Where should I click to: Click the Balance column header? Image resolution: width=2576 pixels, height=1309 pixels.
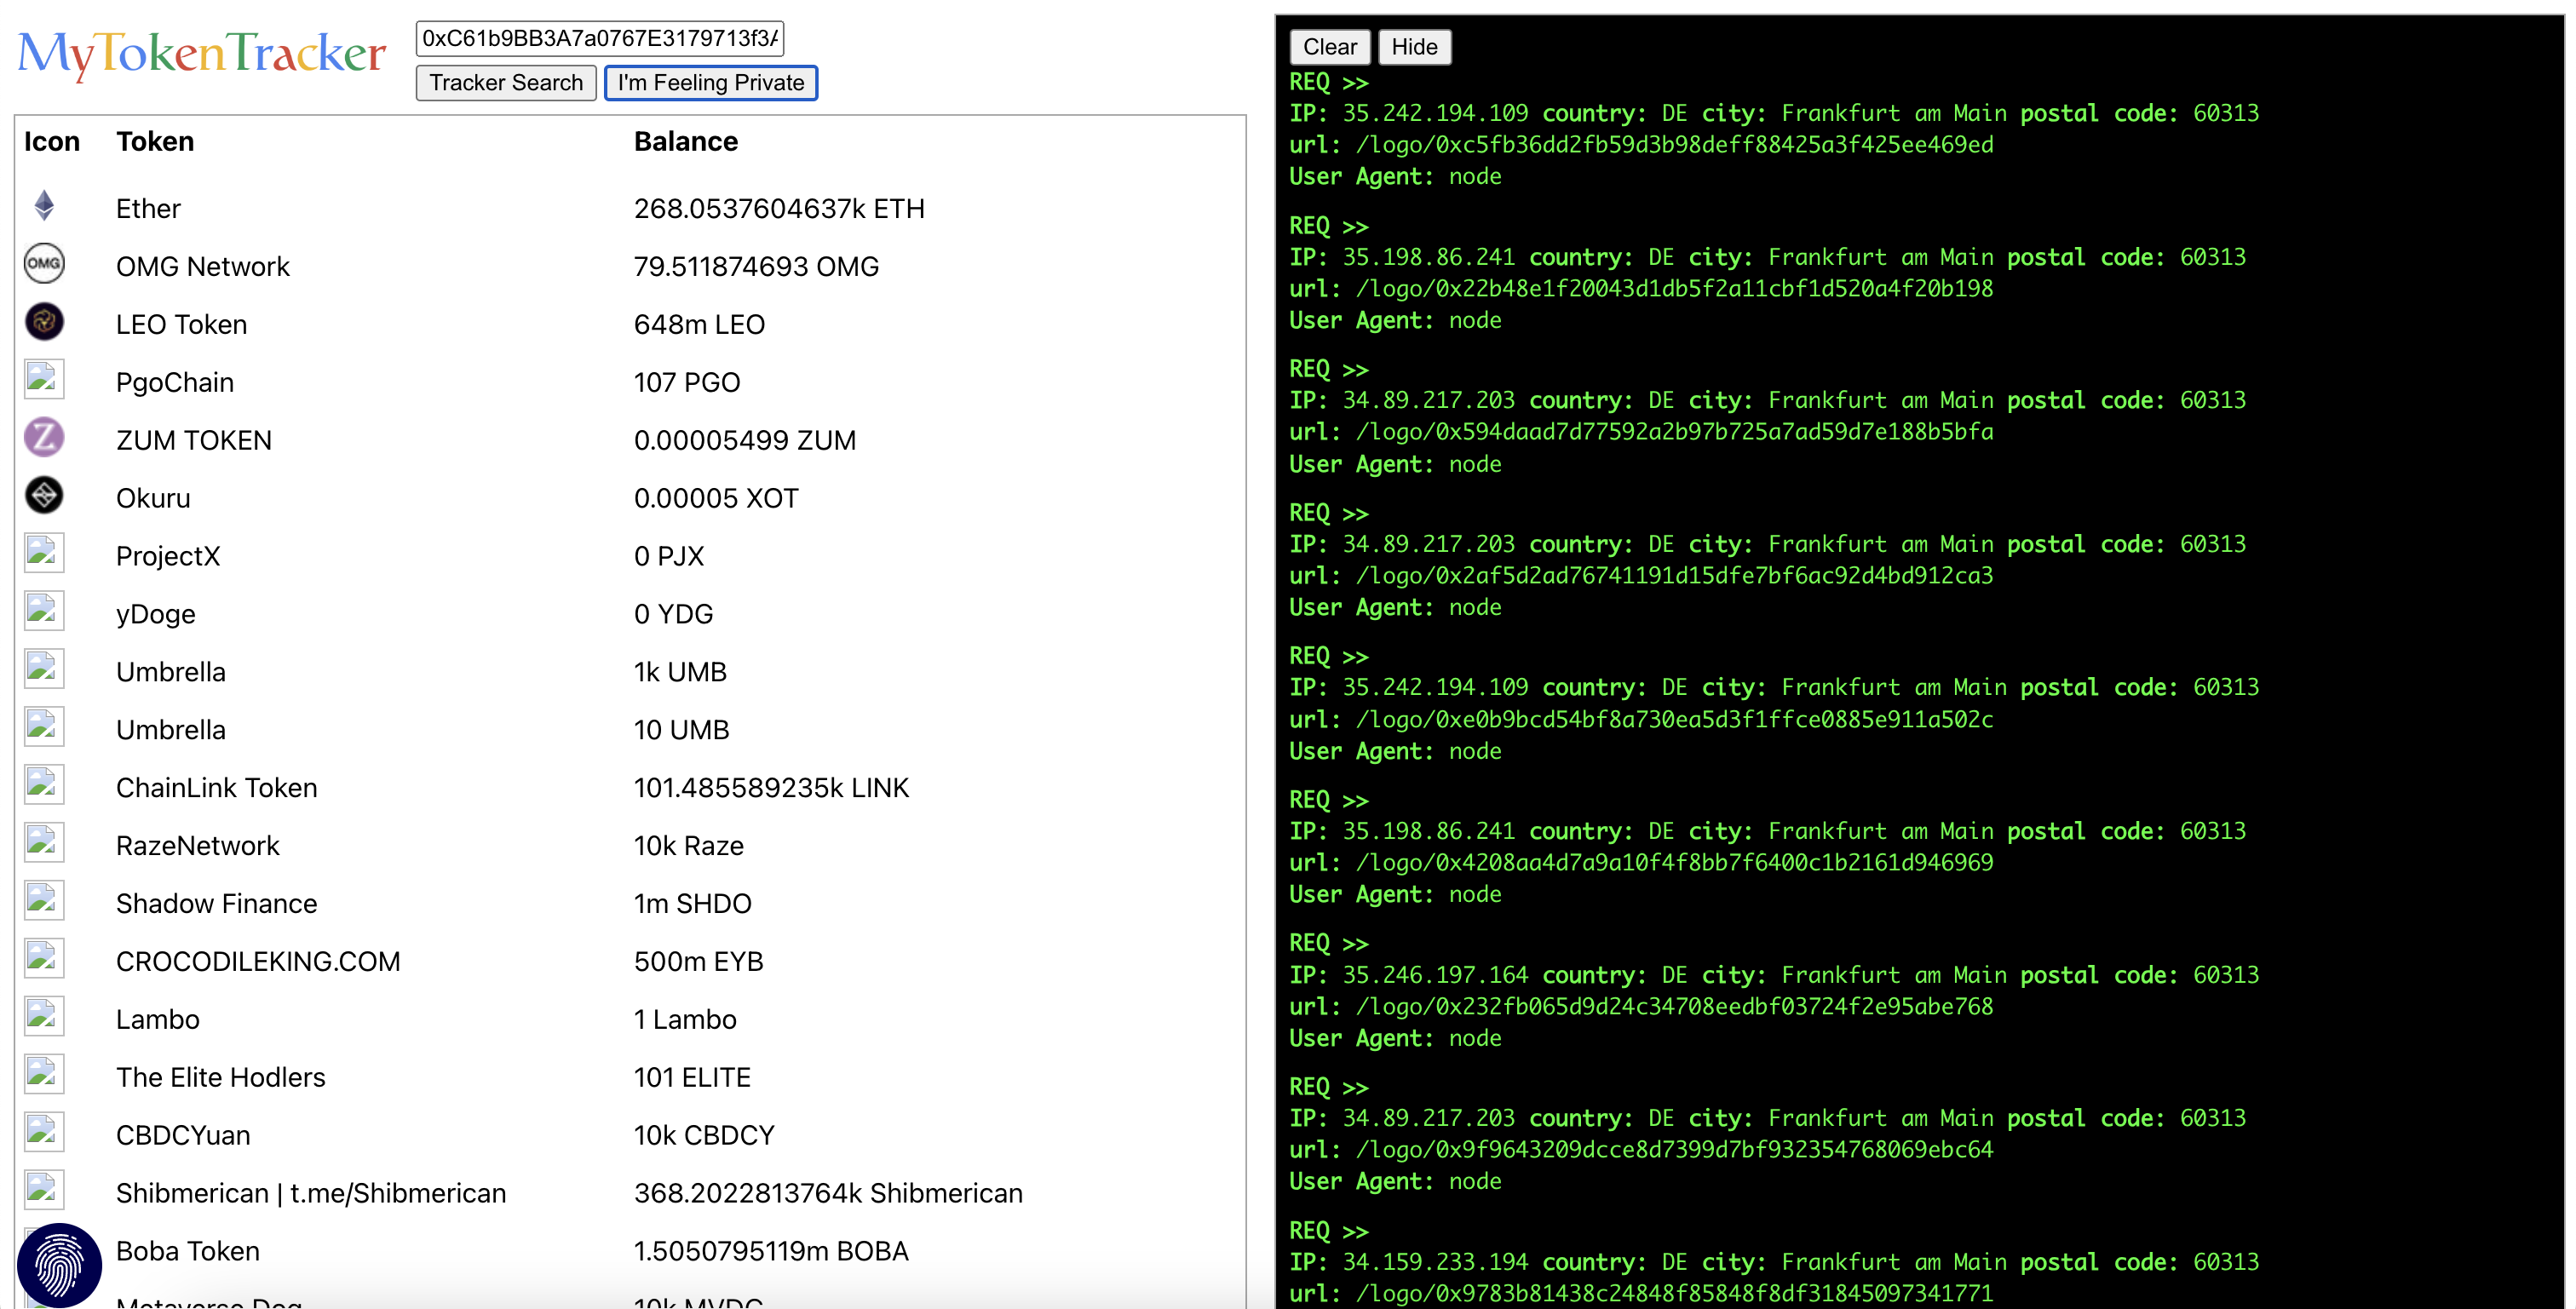click(686, 142)
